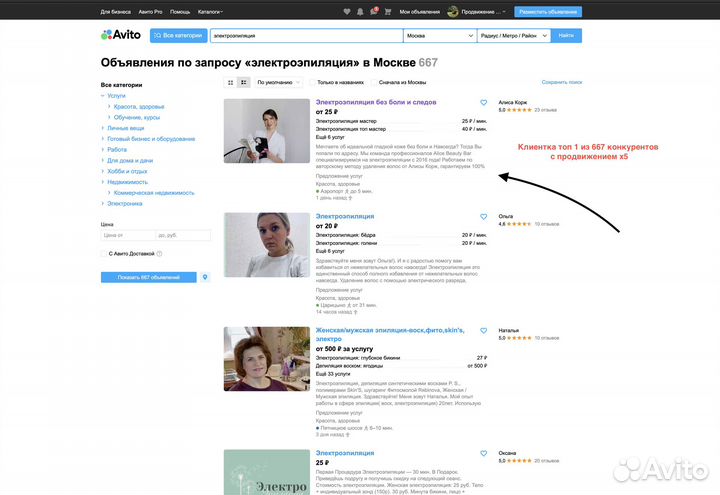Open По умолчанию sort dropdown
The image size is (720, 495).
[278, 82]
